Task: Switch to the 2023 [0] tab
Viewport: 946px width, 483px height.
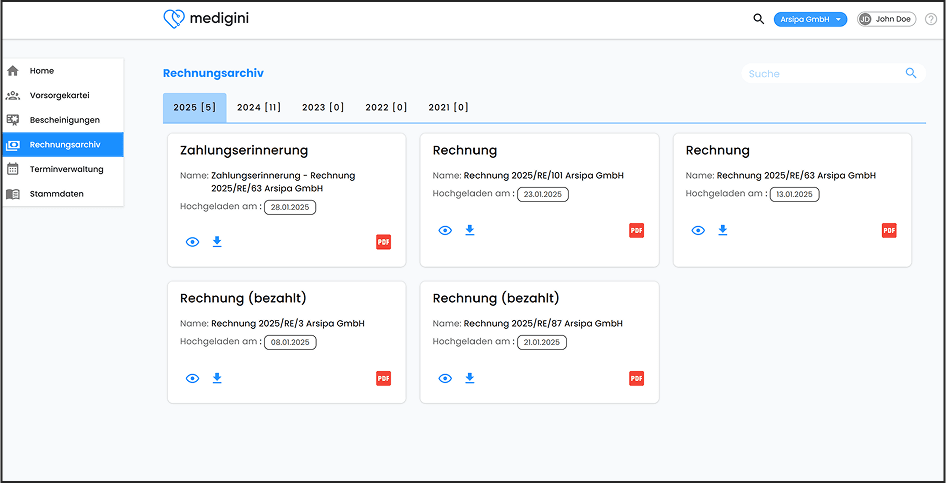Action: click(x=323, y=108)
